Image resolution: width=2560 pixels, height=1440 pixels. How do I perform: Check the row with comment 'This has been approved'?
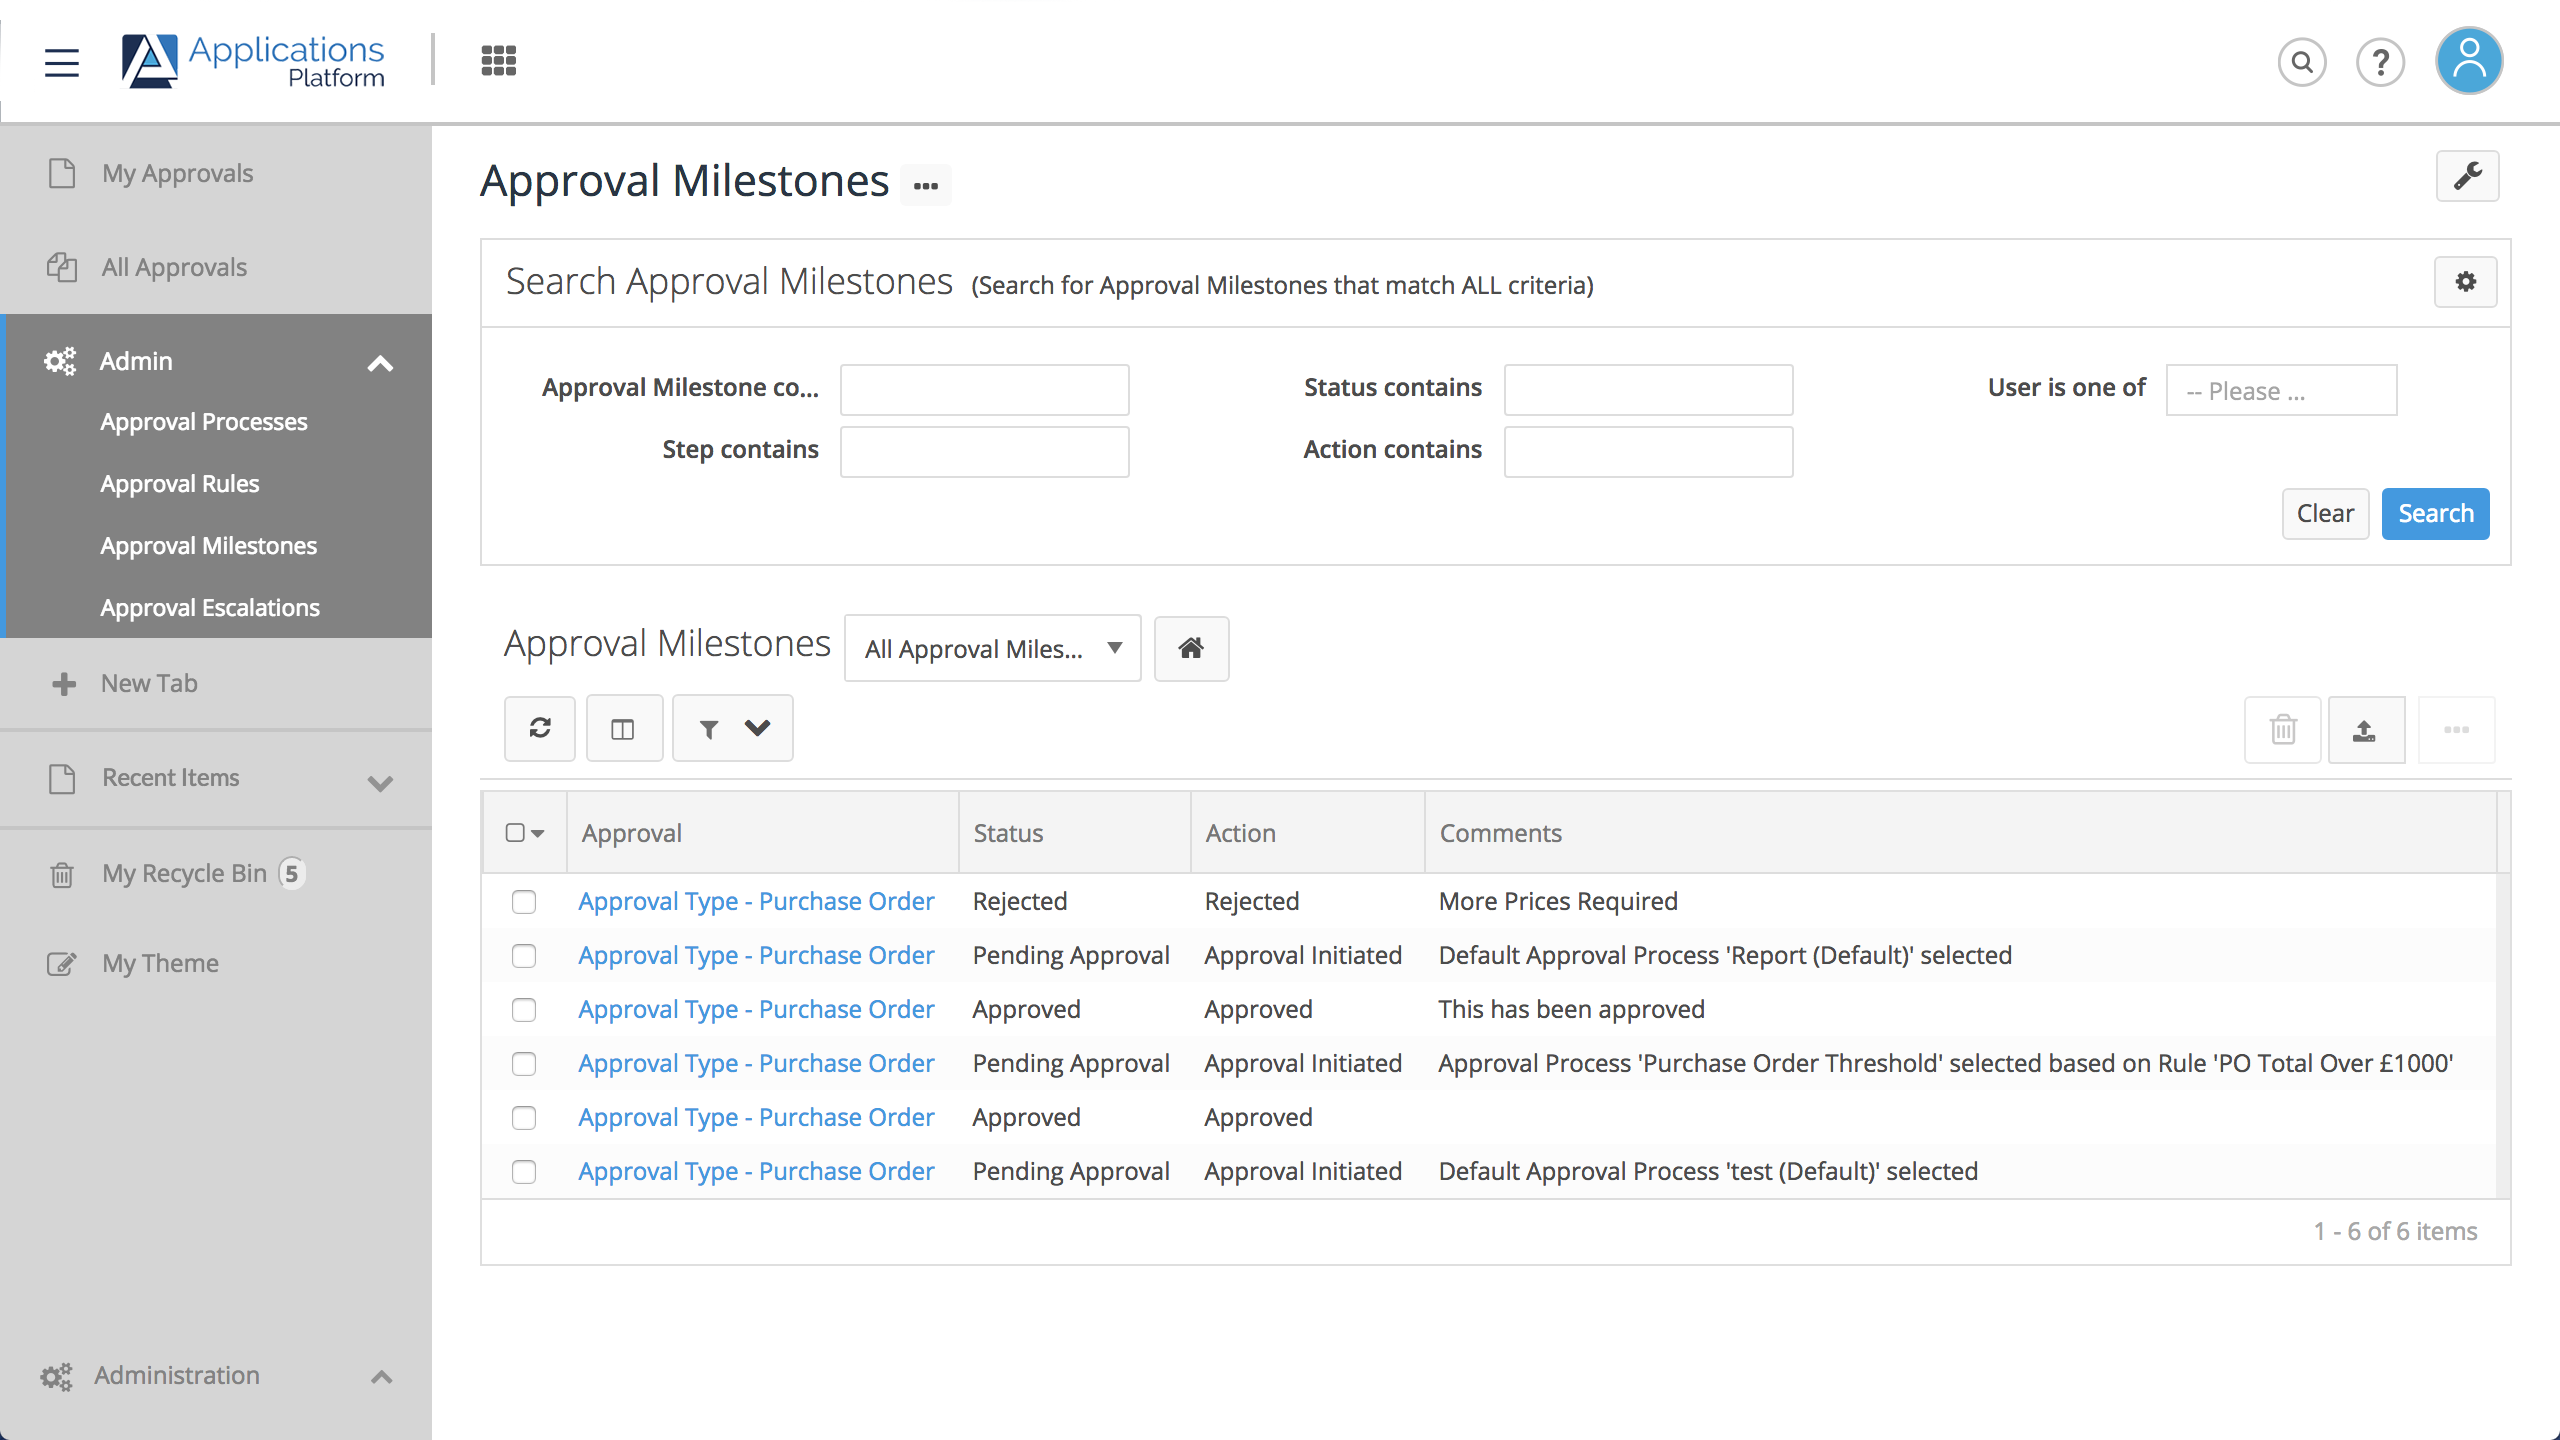coord(524,1009)
